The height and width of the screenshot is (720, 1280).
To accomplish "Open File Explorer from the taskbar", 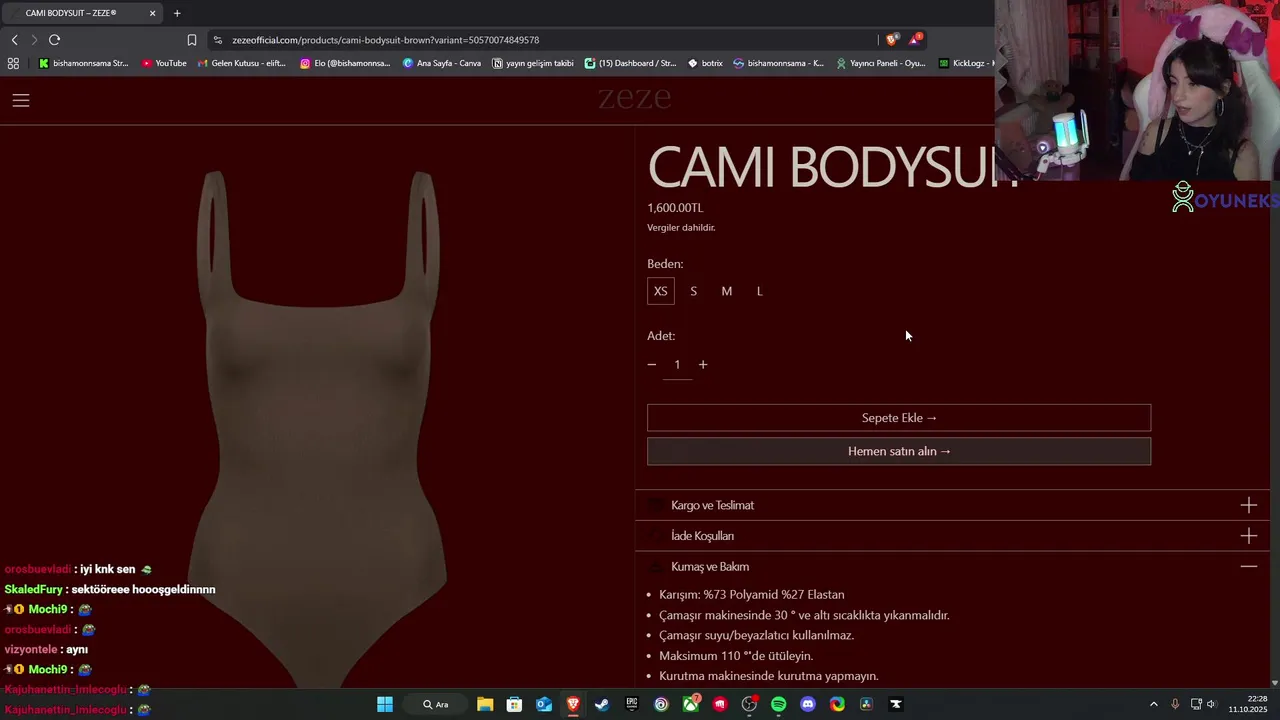I will (x=485, y=704).
